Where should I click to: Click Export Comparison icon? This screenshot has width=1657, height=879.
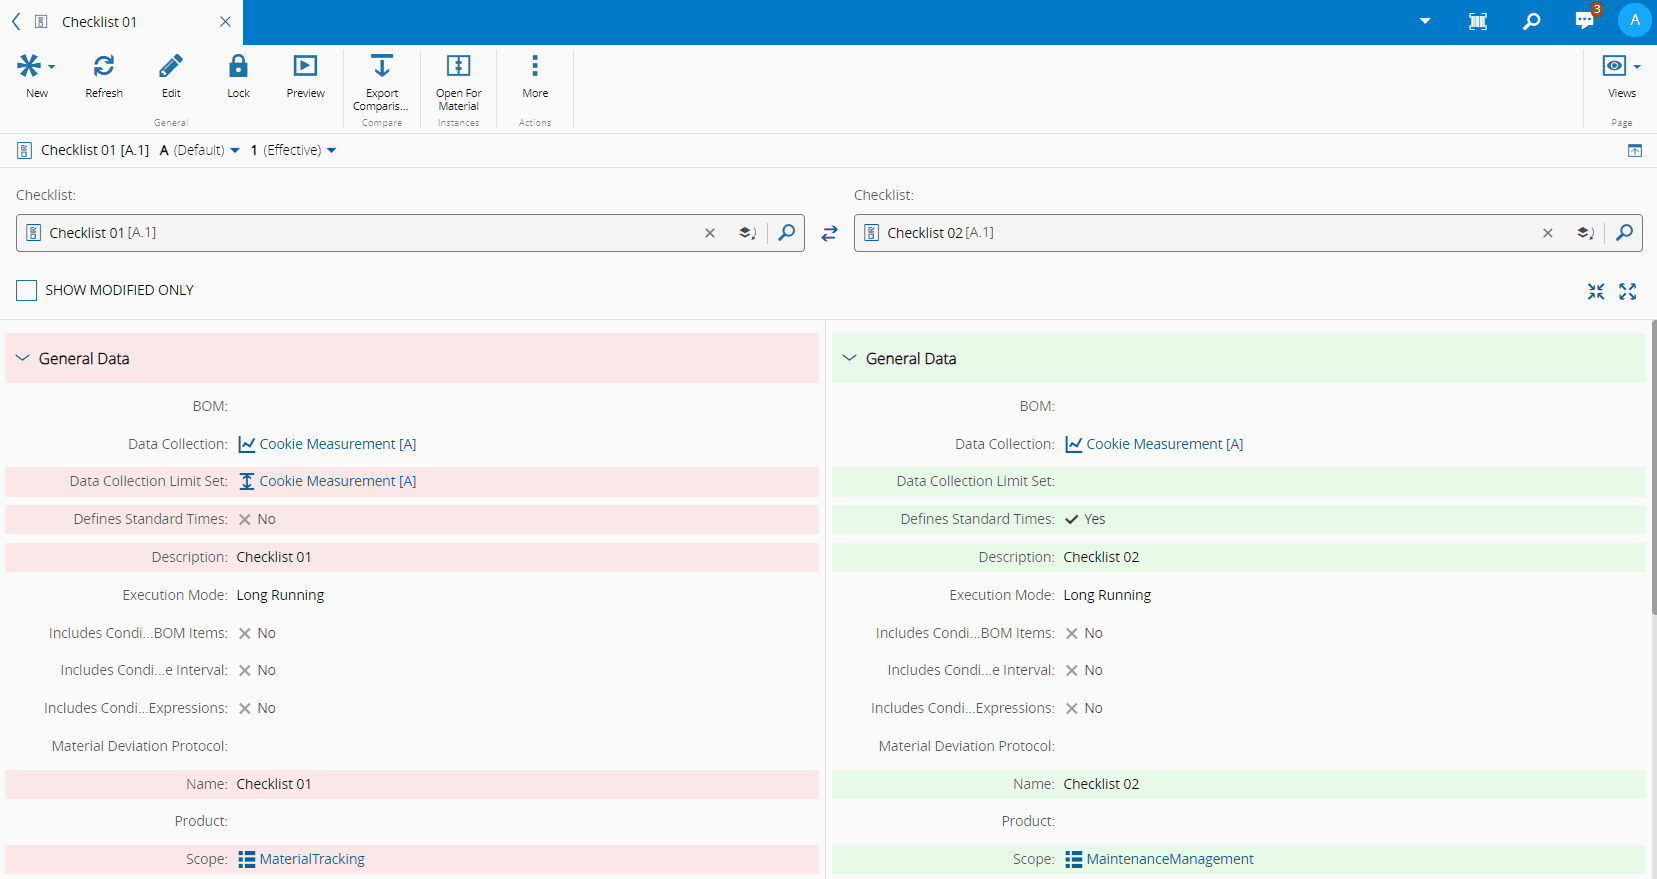click(381, 67)
